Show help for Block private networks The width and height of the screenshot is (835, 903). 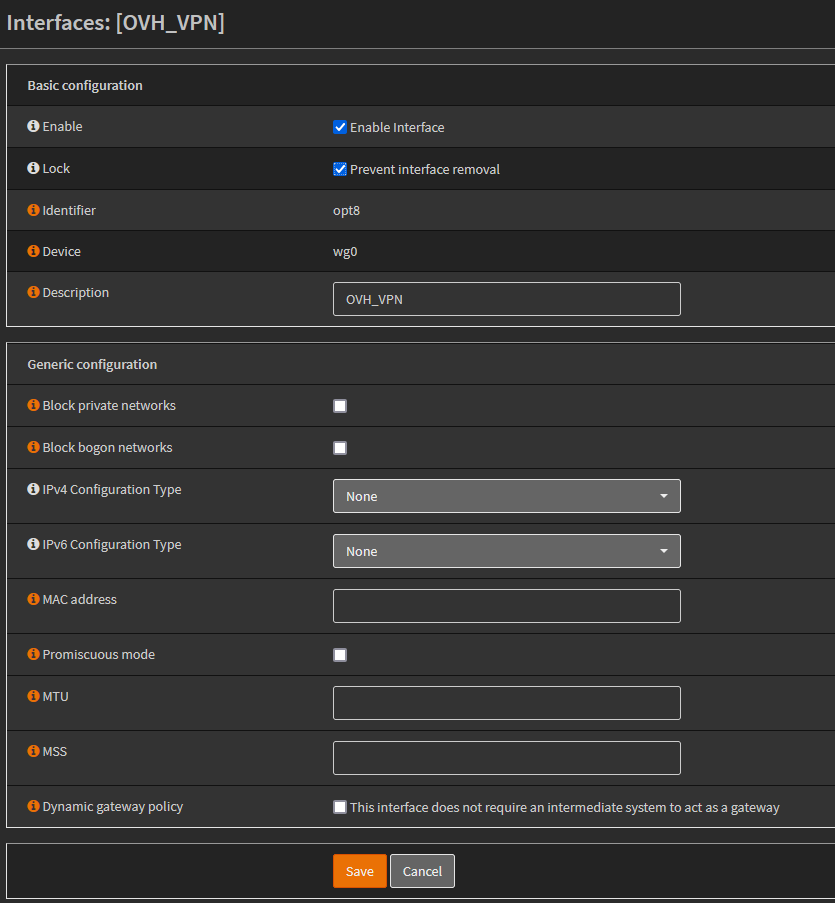pos(33,406)
